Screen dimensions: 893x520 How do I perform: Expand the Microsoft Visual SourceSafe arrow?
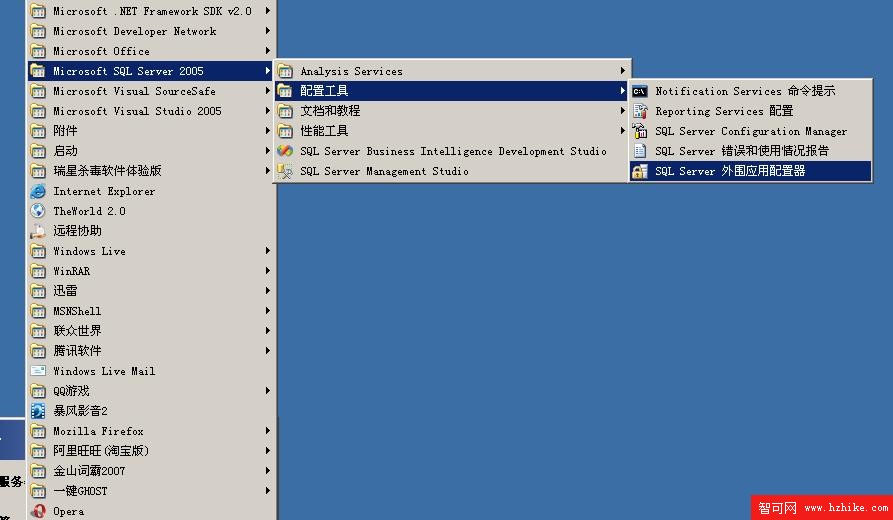coord(268,91)
